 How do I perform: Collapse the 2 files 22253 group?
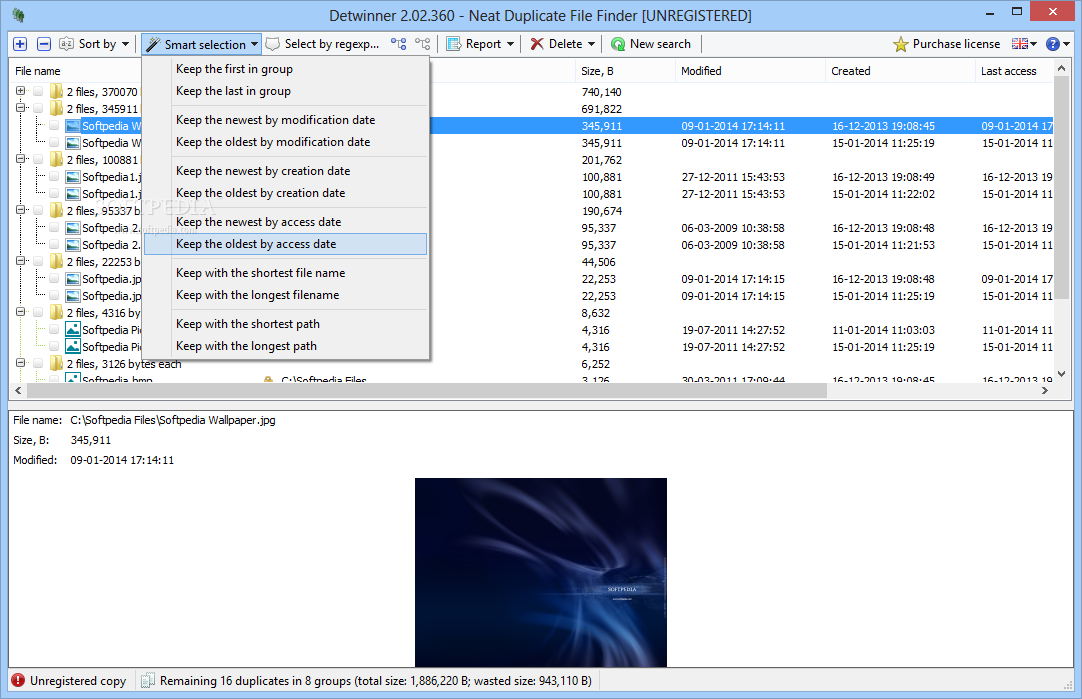(21, 261)
